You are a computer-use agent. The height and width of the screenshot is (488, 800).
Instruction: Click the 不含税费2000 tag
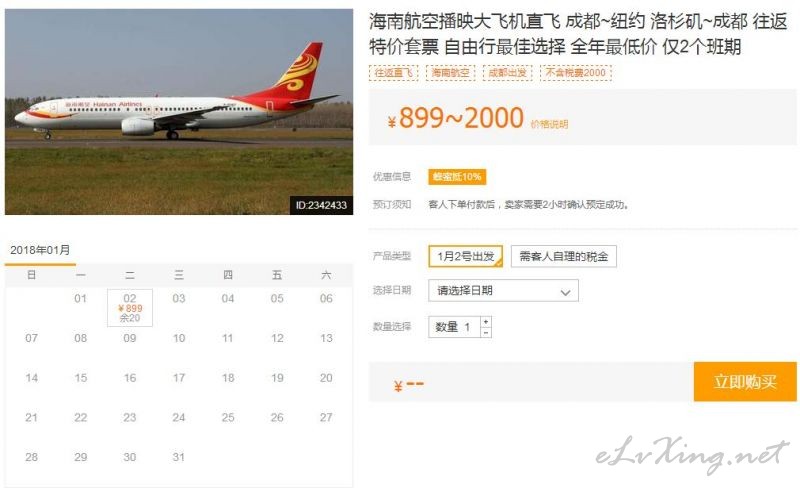(x=576, y=73)
